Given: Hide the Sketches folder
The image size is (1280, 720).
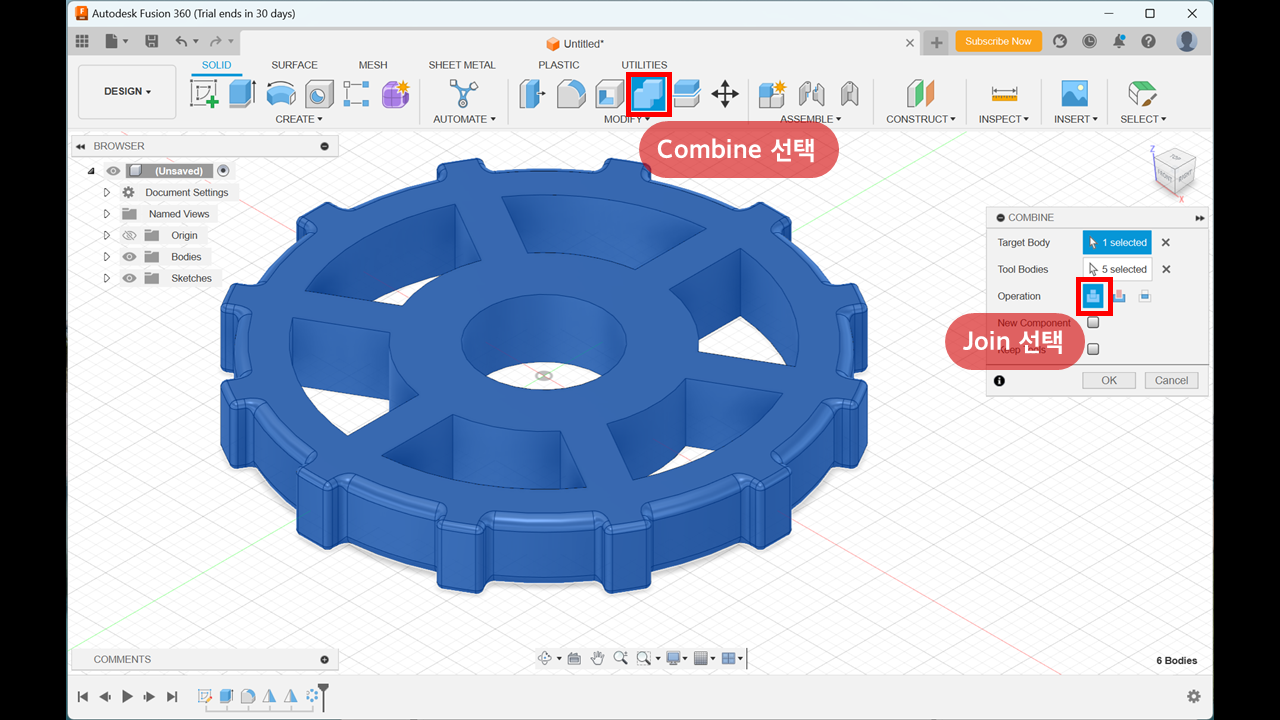Looking at the screenshot, I should click(129, 278).
